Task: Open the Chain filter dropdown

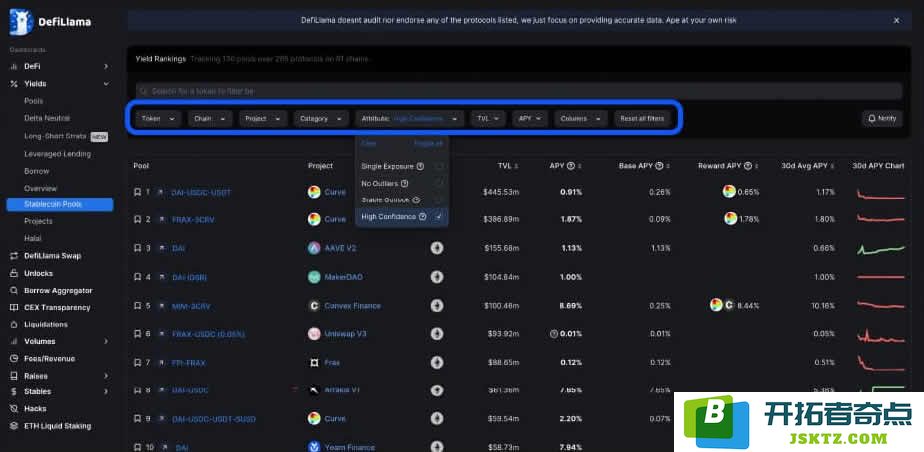Action: [210, 118]
